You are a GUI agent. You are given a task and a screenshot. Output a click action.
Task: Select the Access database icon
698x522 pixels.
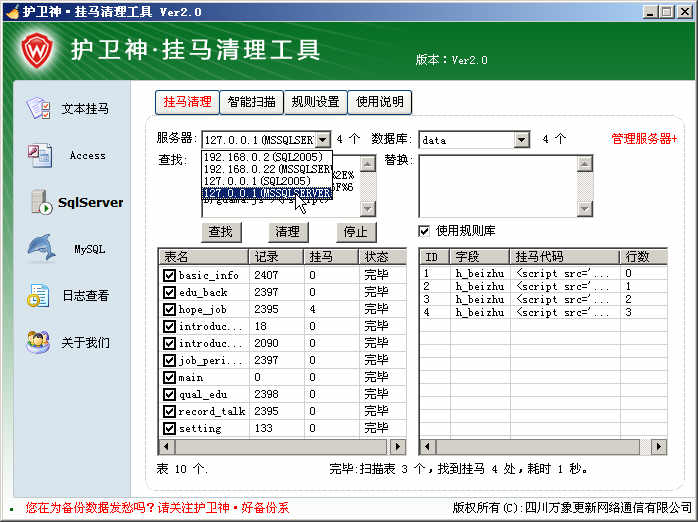click(39, 155)
